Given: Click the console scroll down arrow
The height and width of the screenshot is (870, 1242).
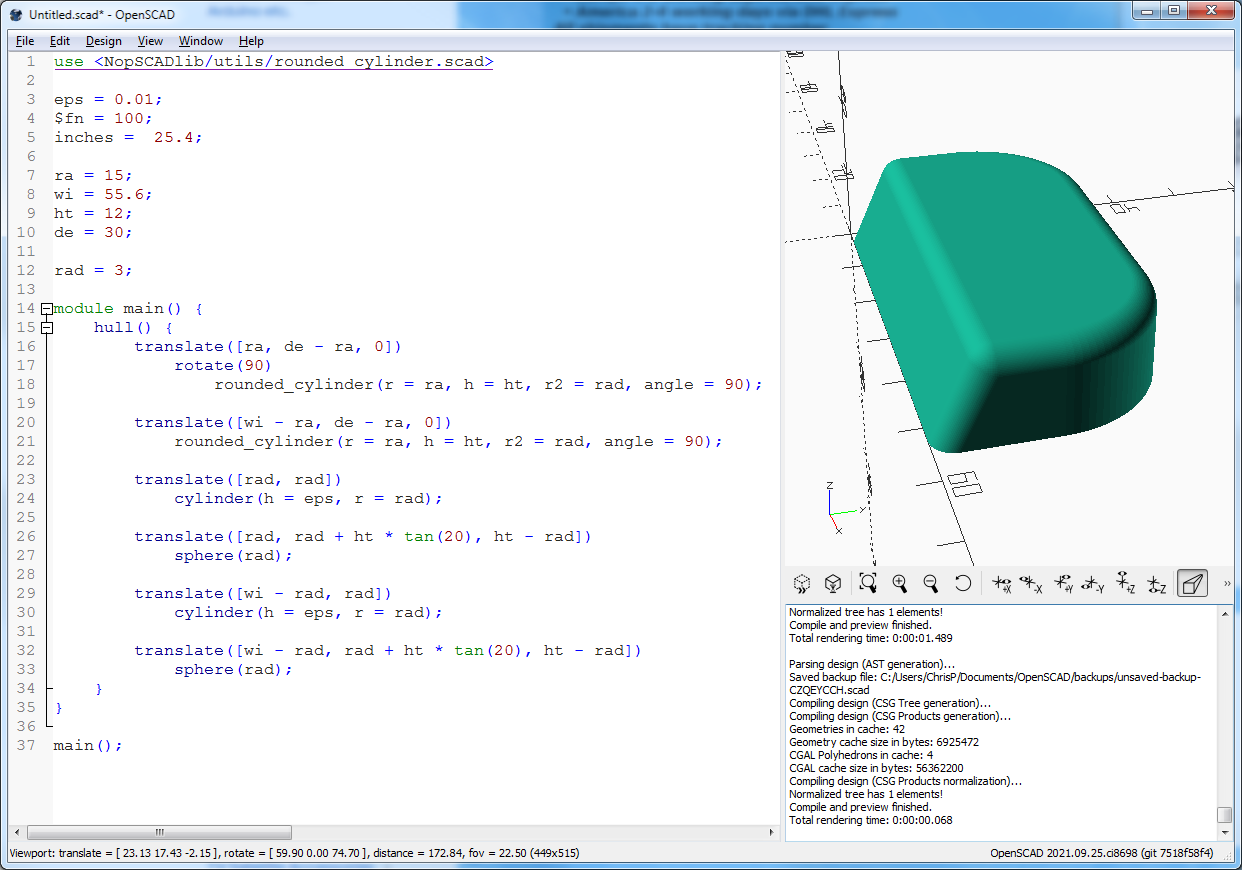Looking at the screenshot, I should pos(1224,834).
